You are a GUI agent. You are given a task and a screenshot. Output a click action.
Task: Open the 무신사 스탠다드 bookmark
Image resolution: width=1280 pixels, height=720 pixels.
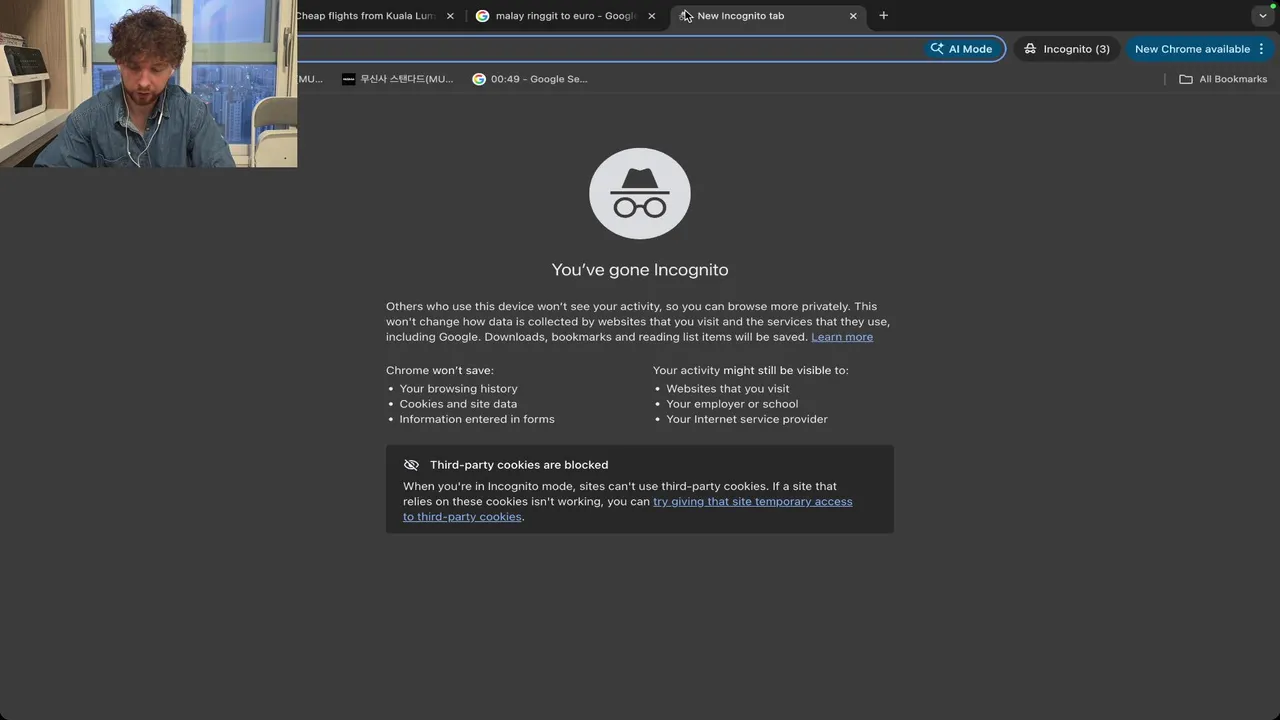tap(397, 79)
